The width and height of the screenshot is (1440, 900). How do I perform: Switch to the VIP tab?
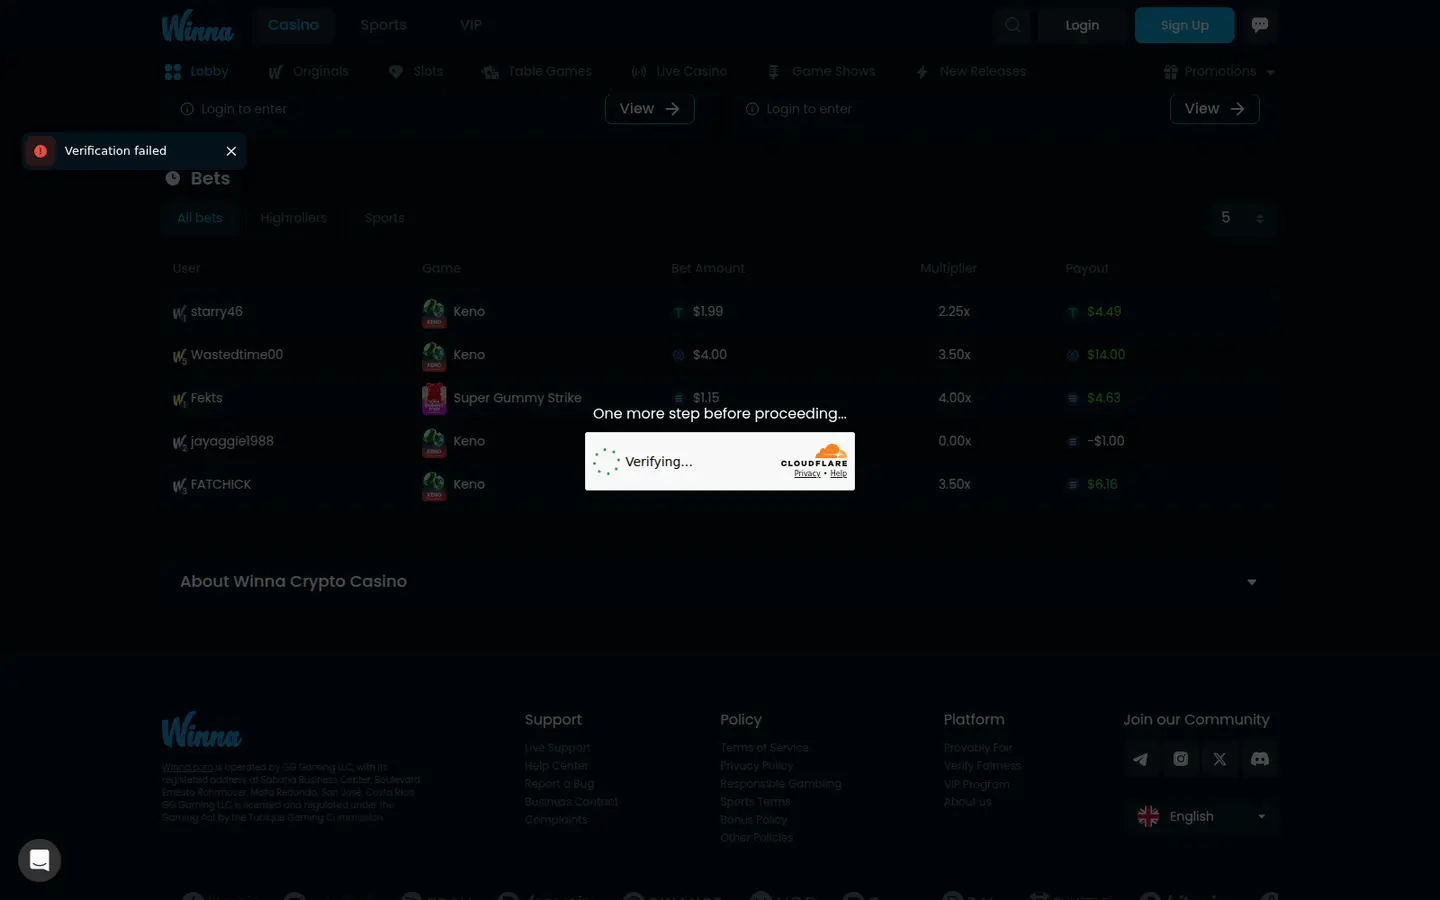[x=471, y=25]
